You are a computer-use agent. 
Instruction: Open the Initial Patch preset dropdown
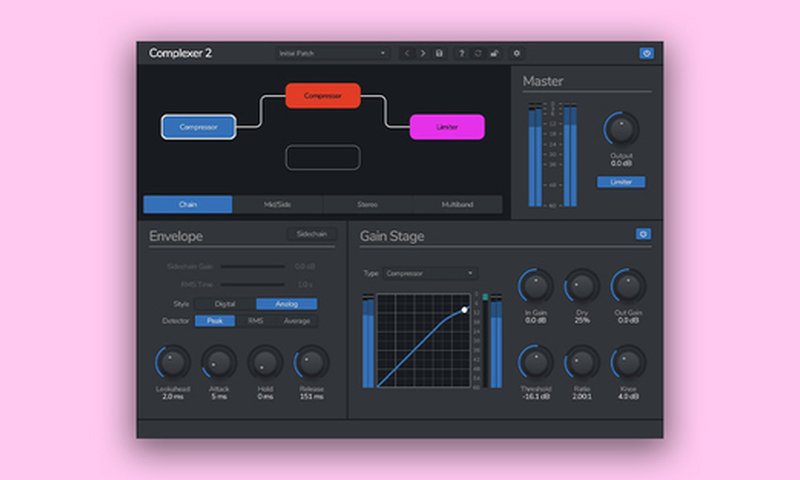tap(333, 53)
